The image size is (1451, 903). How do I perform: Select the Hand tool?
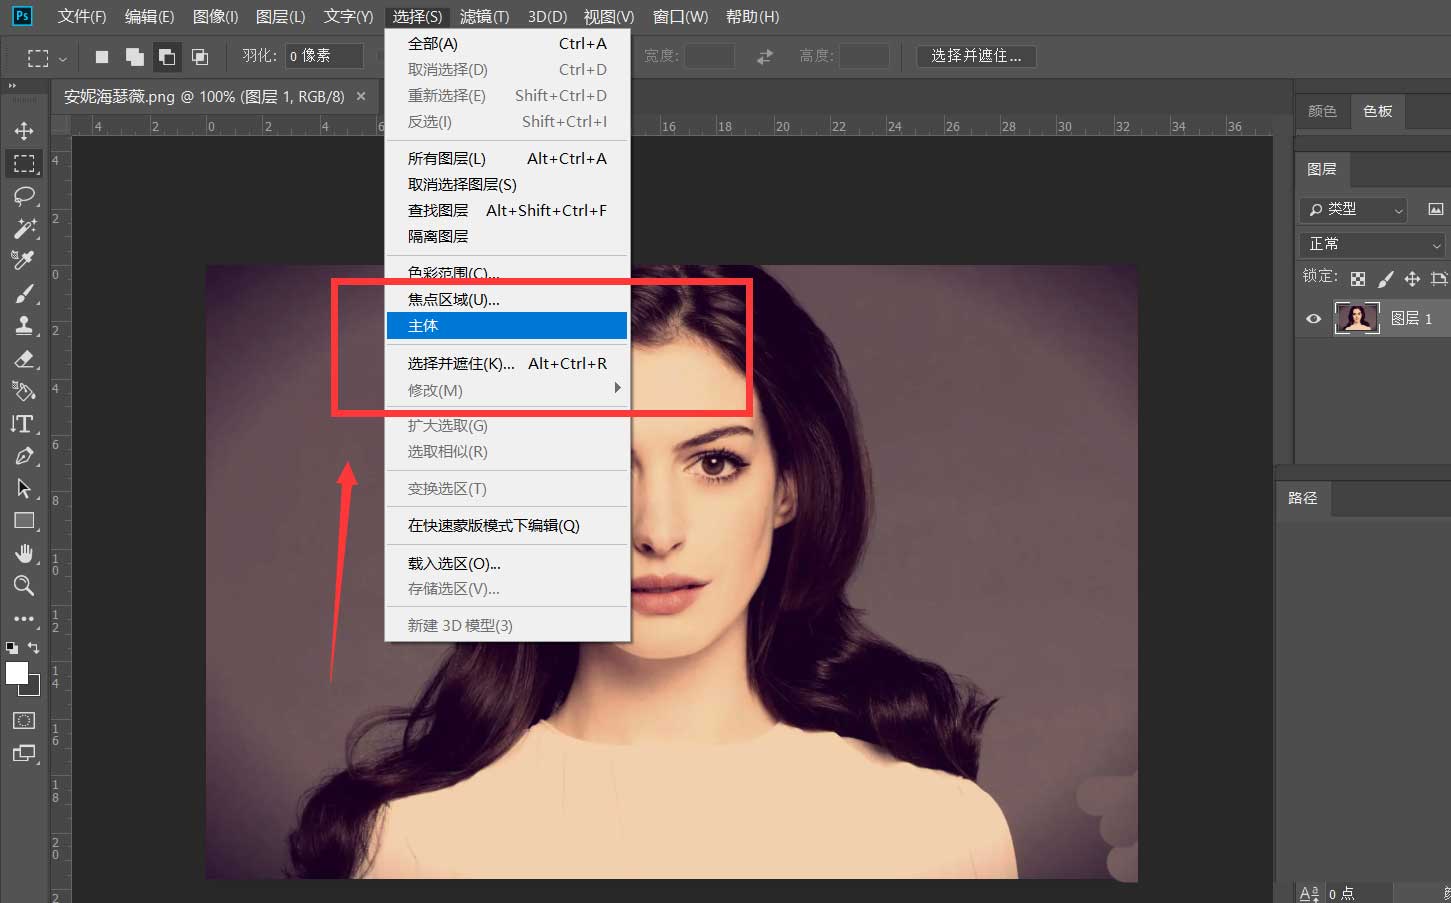[24, 553]
